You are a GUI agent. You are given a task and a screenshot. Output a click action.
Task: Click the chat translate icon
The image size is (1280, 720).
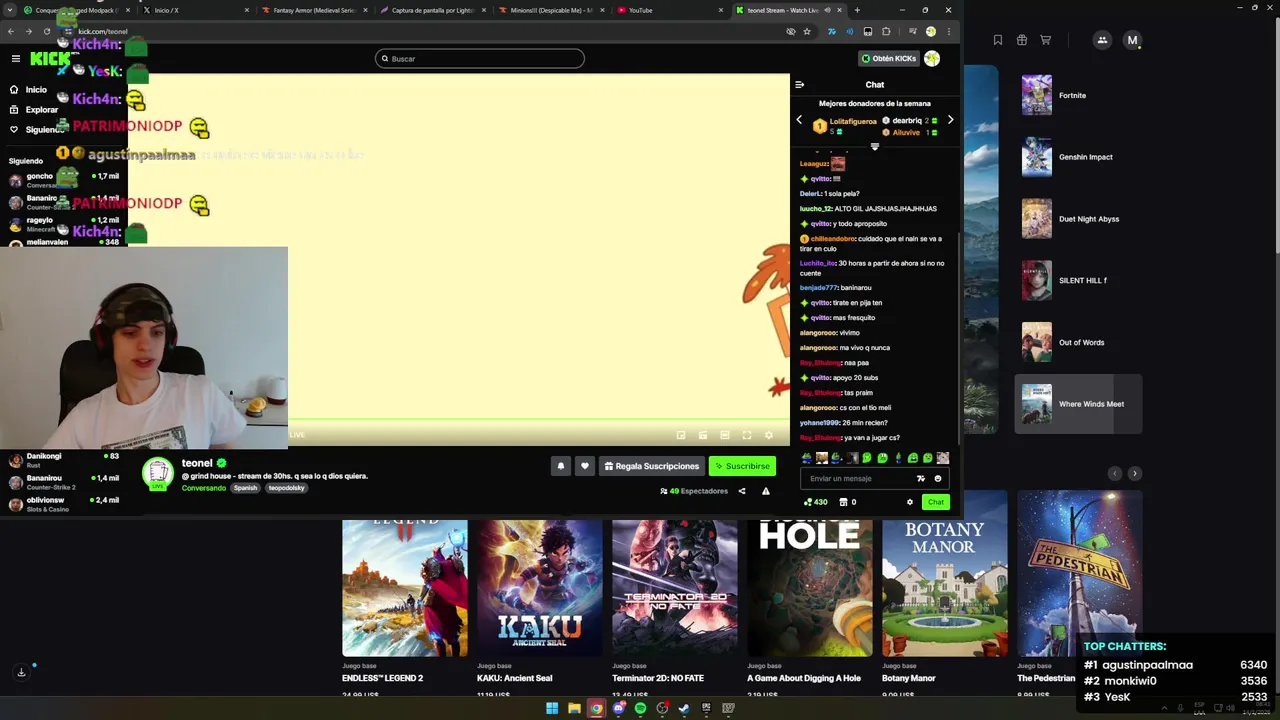click(x=921, y=478)
